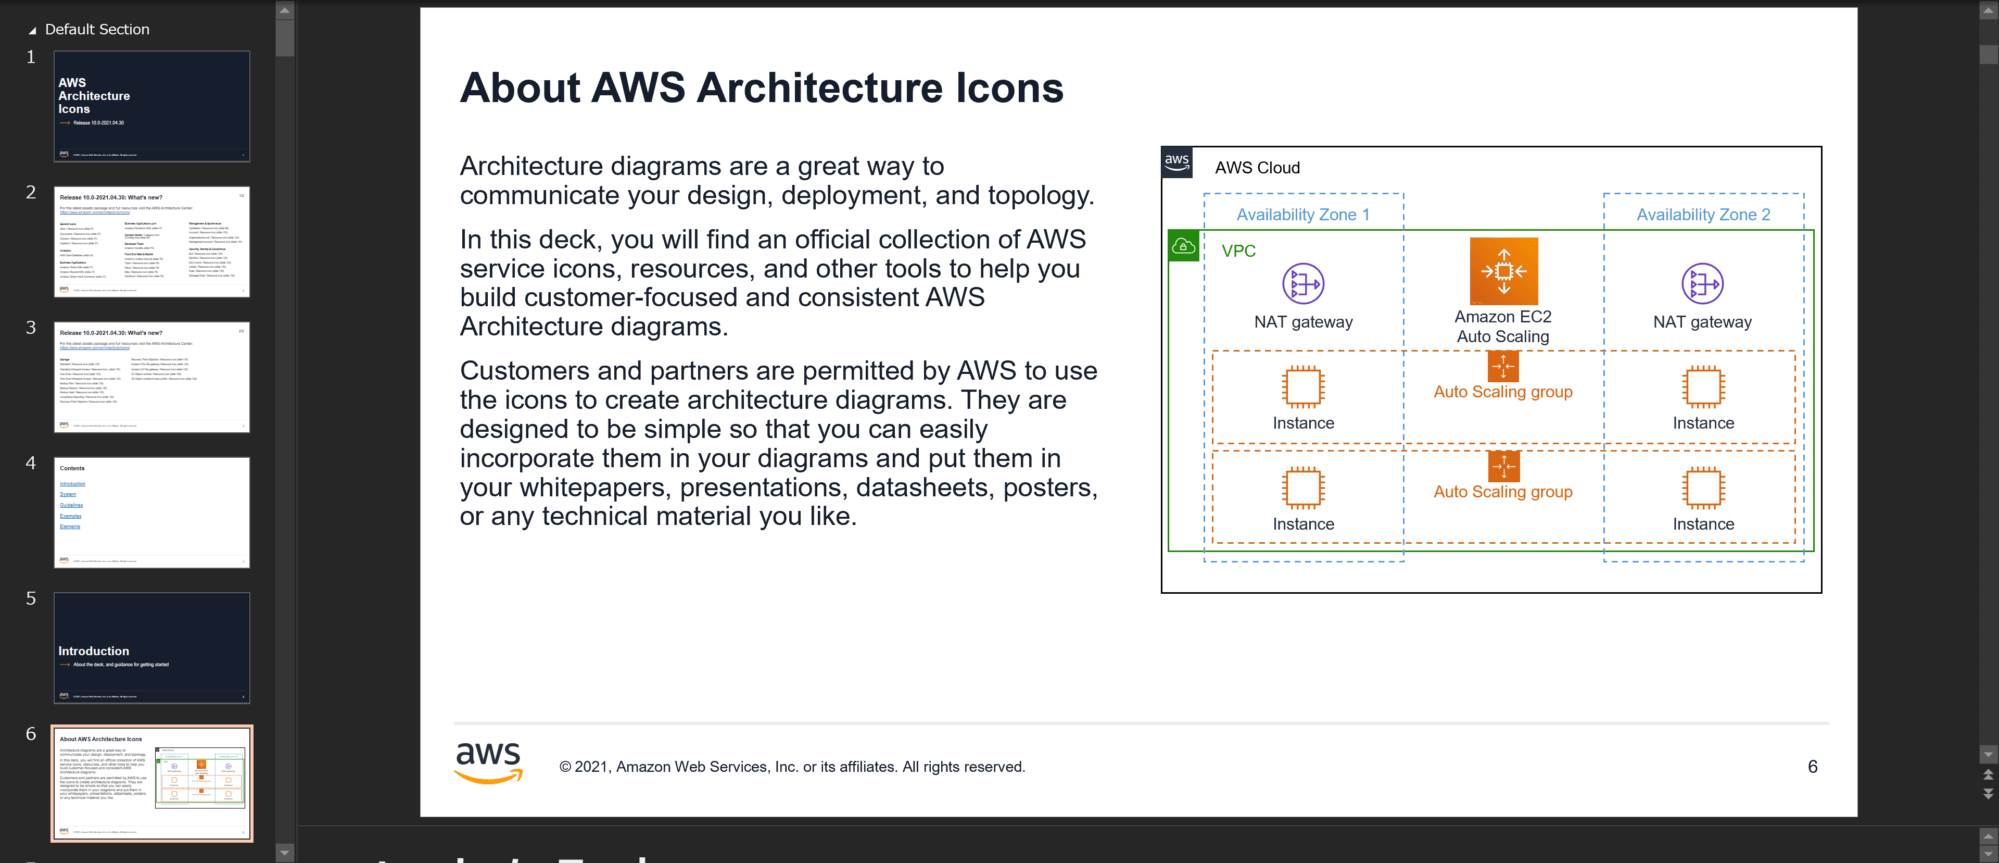1999x863 pixels.
Task: Go to previous slide with double-up arrow
Action: (1988, 775)
